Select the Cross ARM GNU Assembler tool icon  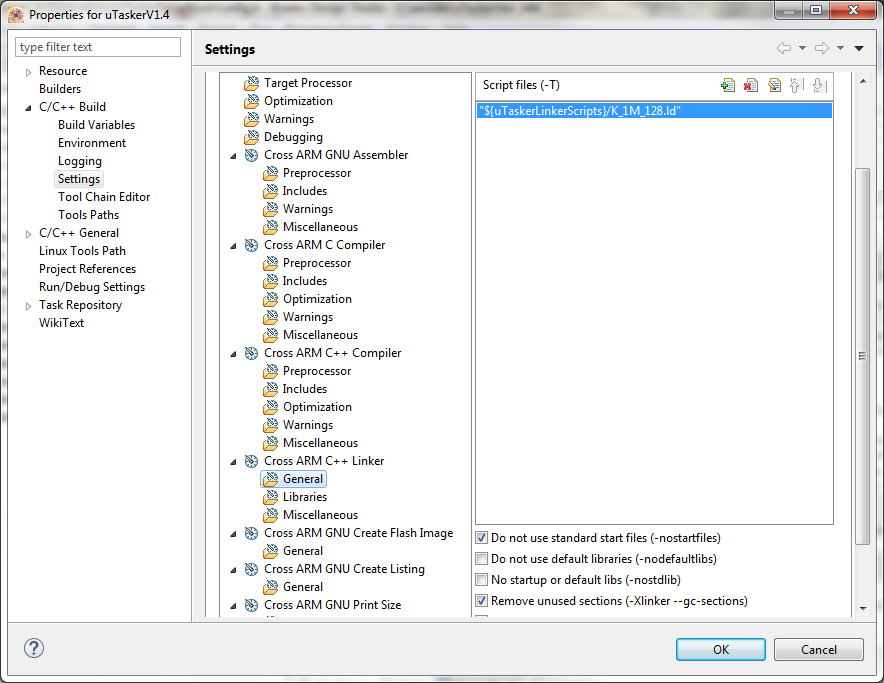tap(251, 155)
